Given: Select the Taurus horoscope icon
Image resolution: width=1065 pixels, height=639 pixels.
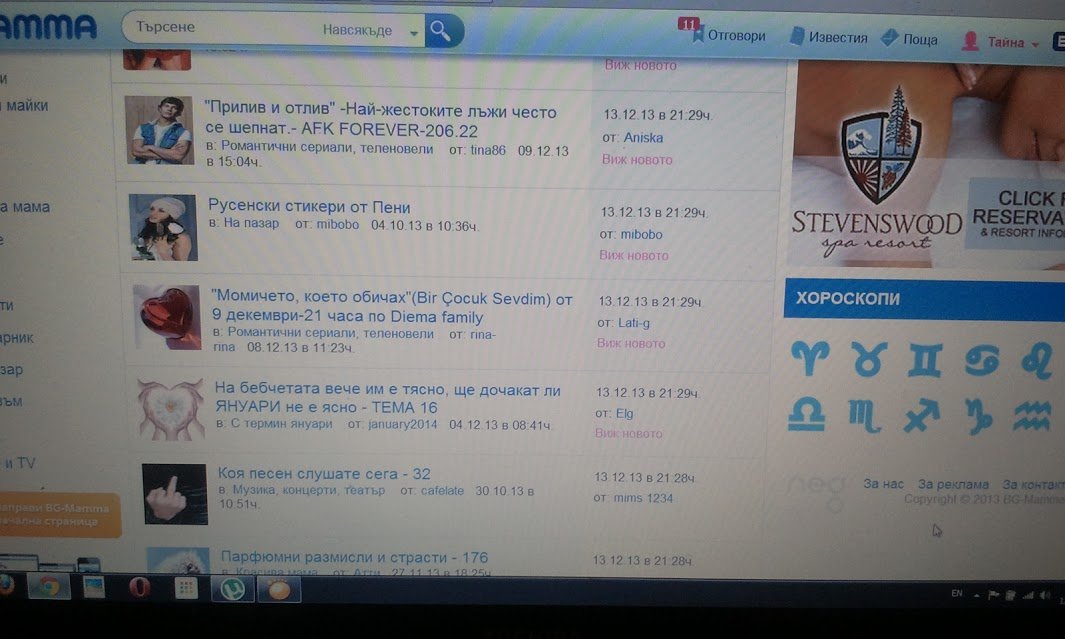Looking at the screenshot, I should coord(869,359).
